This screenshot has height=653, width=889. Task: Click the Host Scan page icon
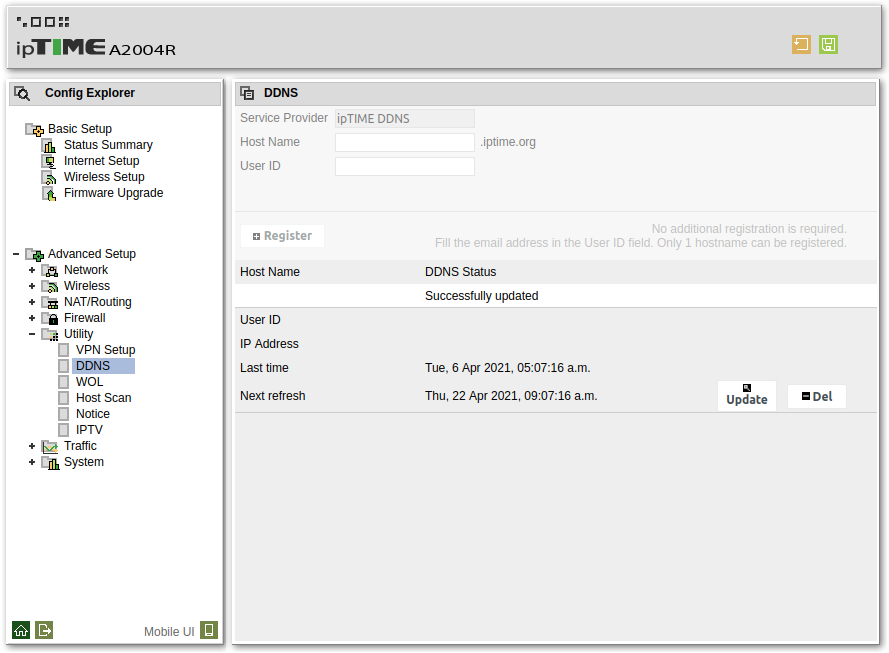click(64, 398)
